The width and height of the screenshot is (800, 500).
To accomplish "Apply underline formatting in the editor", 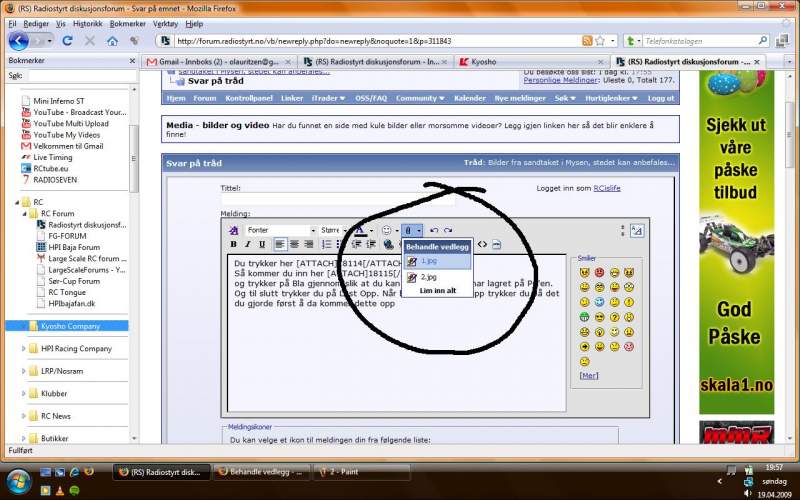I will (261, 244).
